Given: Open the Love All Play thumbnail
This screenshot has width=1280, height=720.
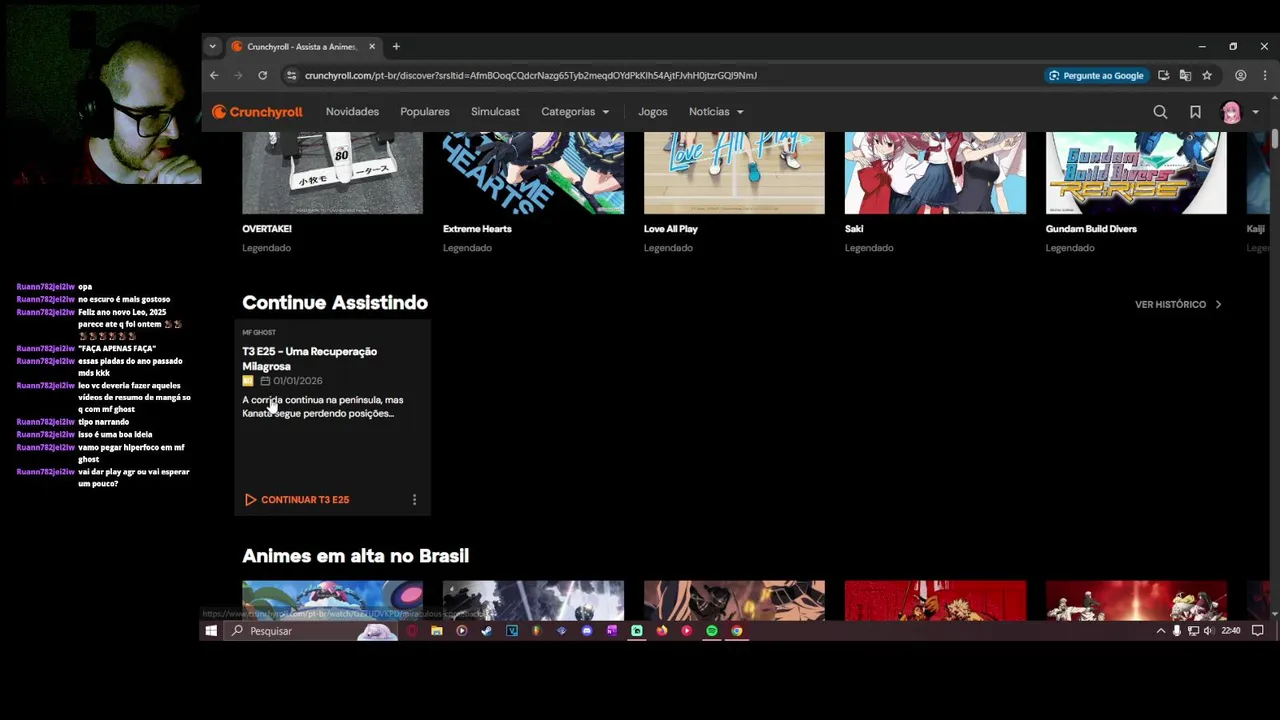Looking at the screenshot, I should [734, 172].
